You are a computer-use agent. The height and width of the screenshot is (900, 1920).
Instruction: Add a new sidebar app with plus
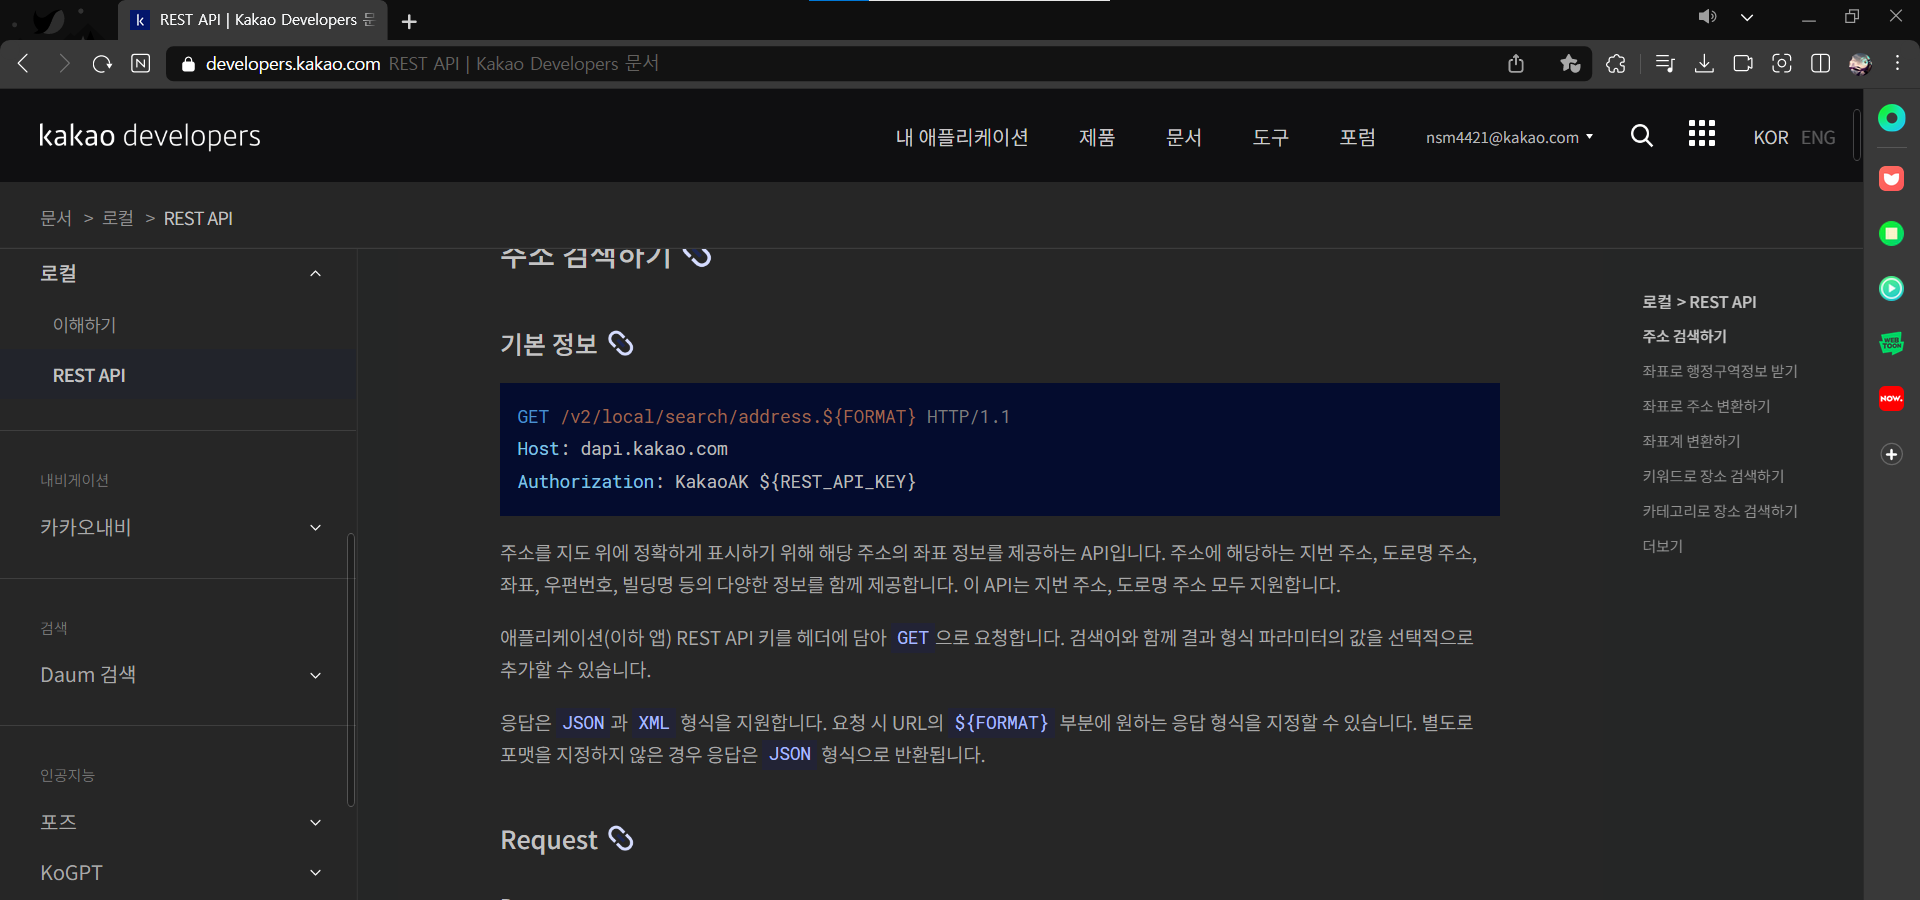pos(1891,454)
